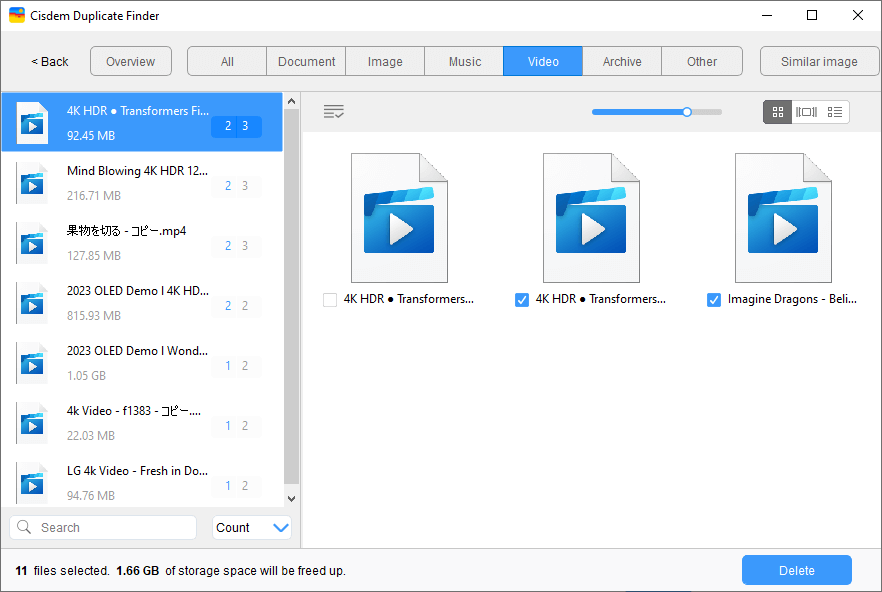
Task: Open the Similar image tab
Action: point(819,61)
